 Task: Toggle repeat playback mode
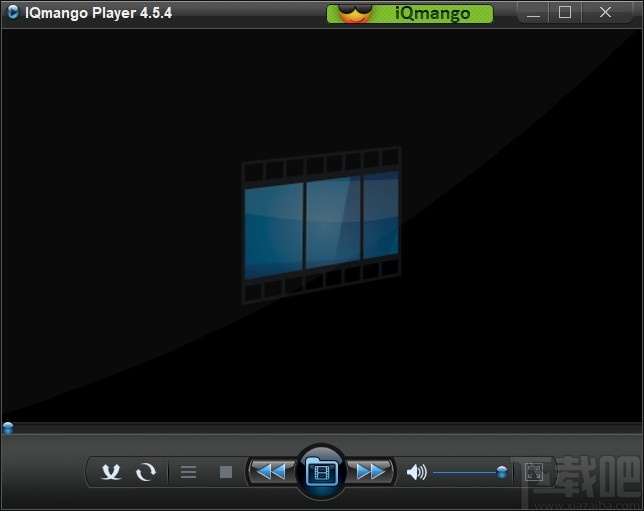click(x=146, y=472)
